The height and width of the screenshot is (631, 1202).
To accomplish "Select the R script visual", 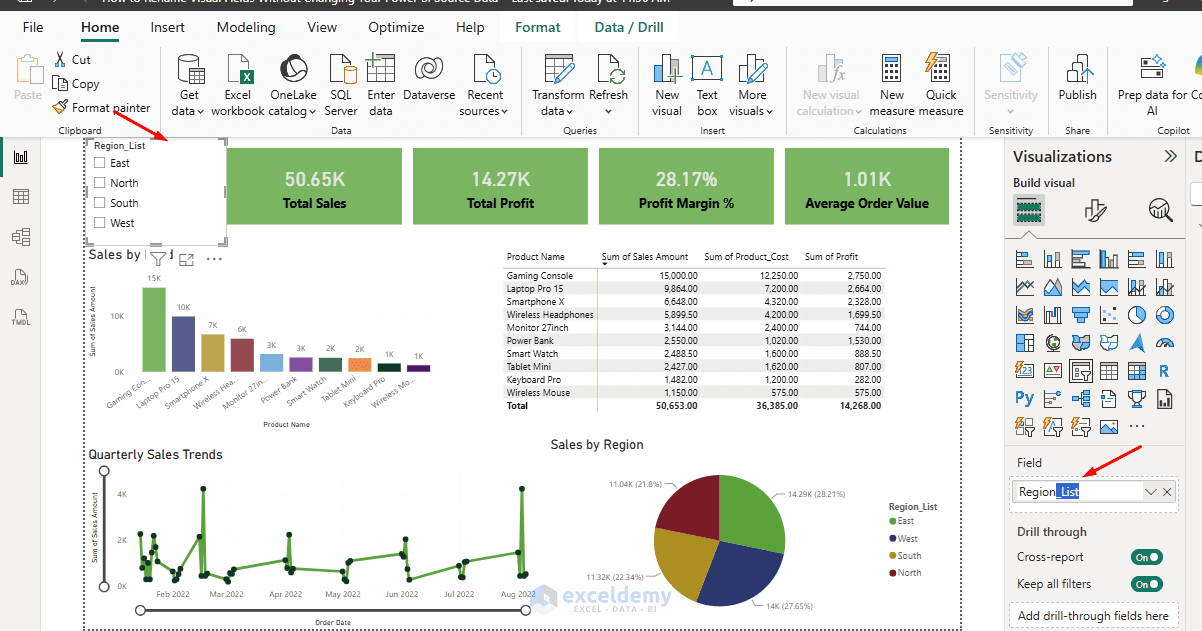I will pos(1165,371).
